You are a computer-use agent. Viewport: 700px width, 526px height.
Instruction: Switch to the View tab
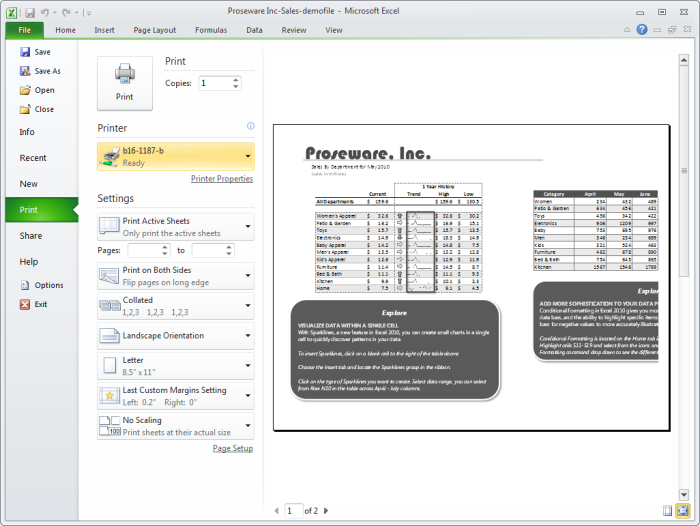(x=333, y=30)
